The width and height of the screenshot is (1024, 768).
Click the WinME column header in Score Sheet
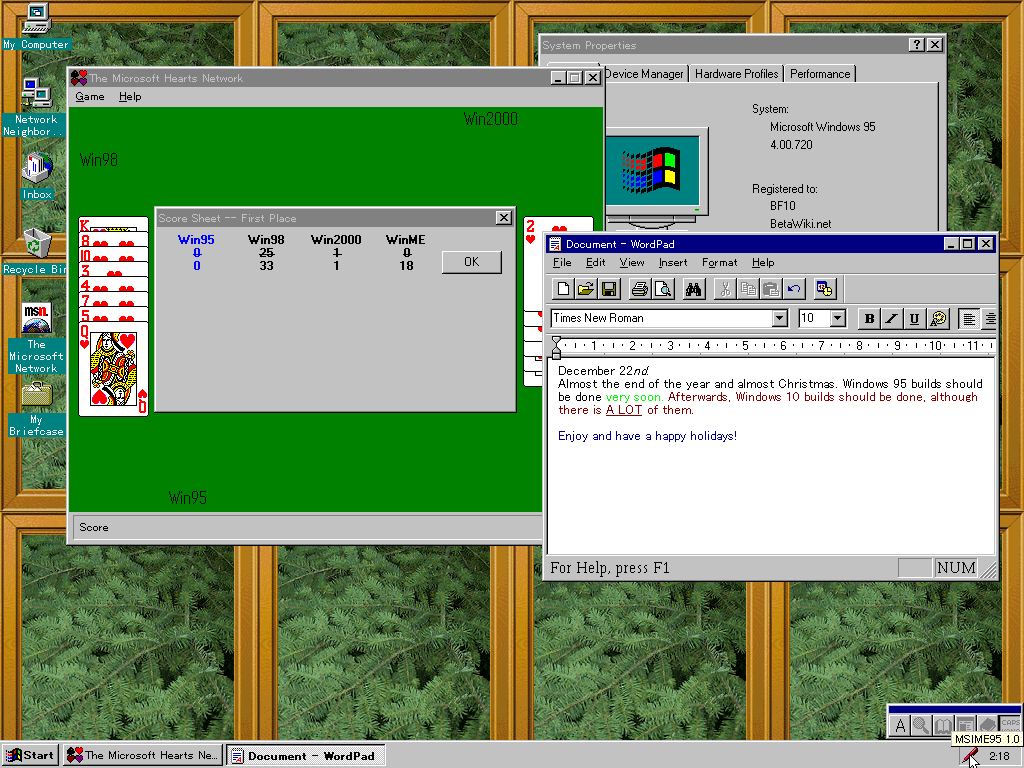pos(406,240)
